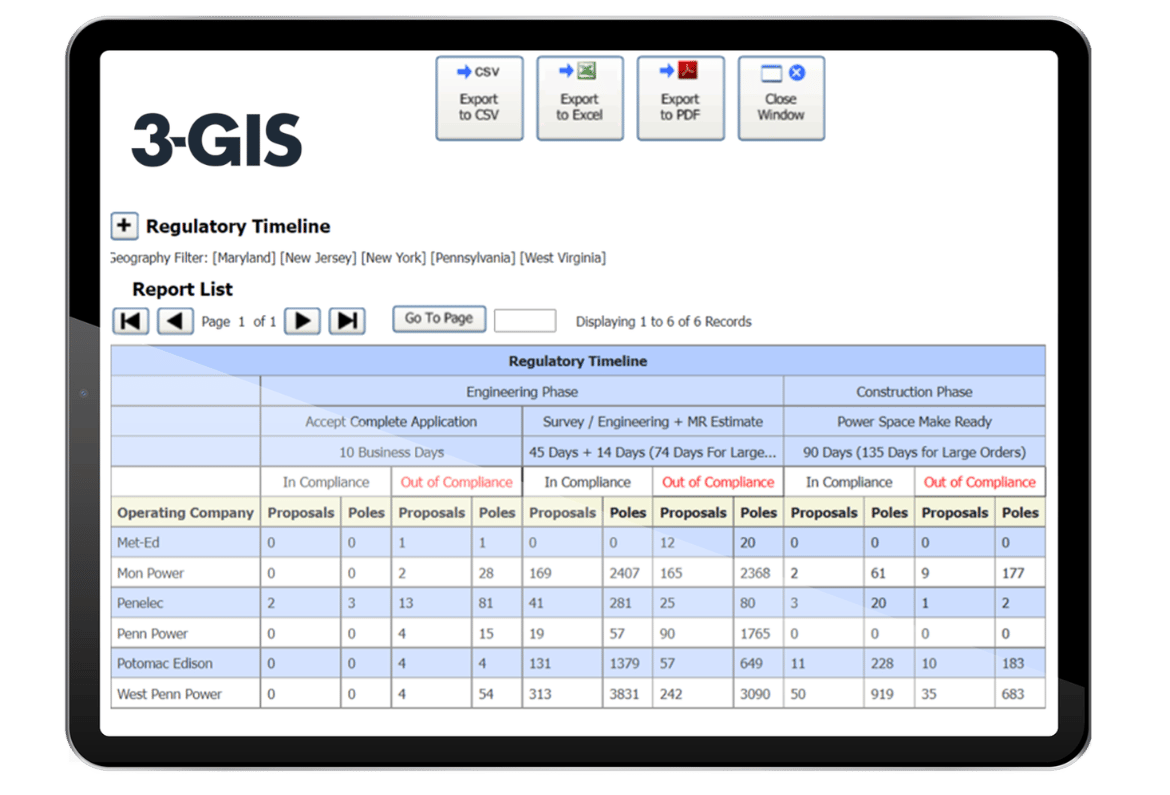
Task: Click Penn Power's 1765 poles value
Action: (x=754, y=634)
